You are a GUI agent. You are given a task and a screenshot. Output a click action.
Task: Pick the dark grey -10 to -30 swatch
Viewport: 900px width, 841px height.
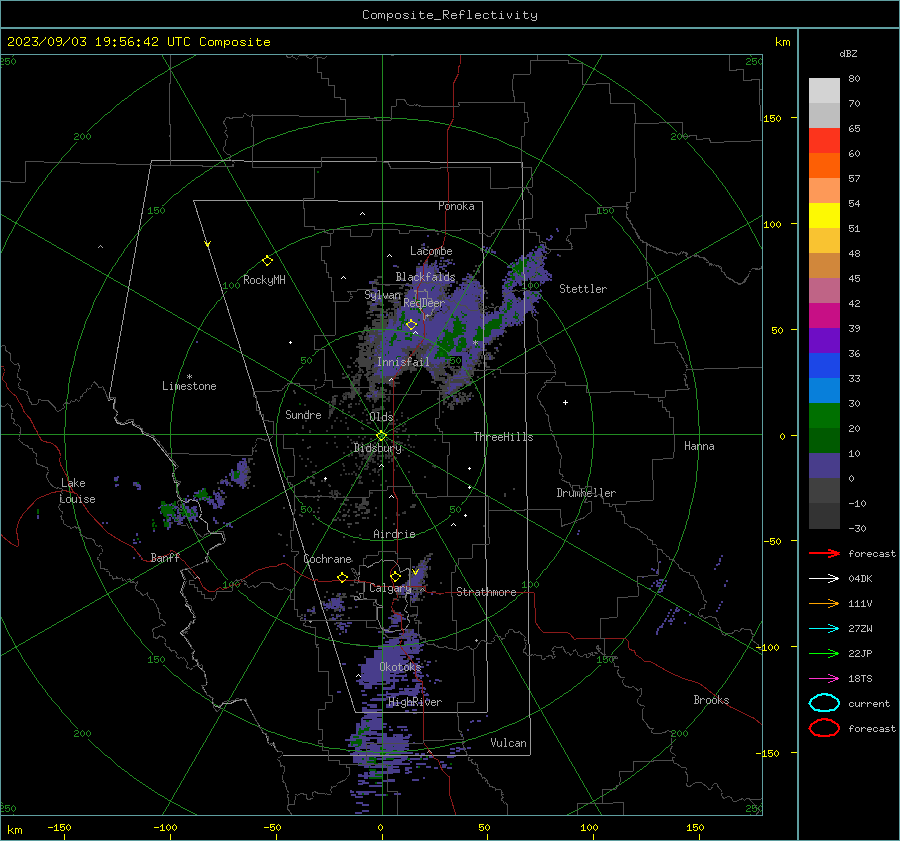(x=824, y=516)
